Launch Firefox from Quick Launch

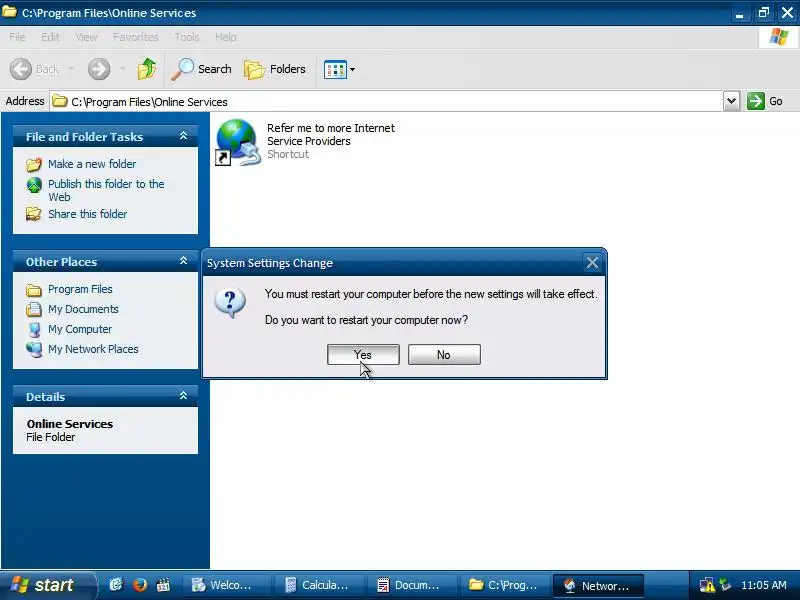[x=139, y=585]
